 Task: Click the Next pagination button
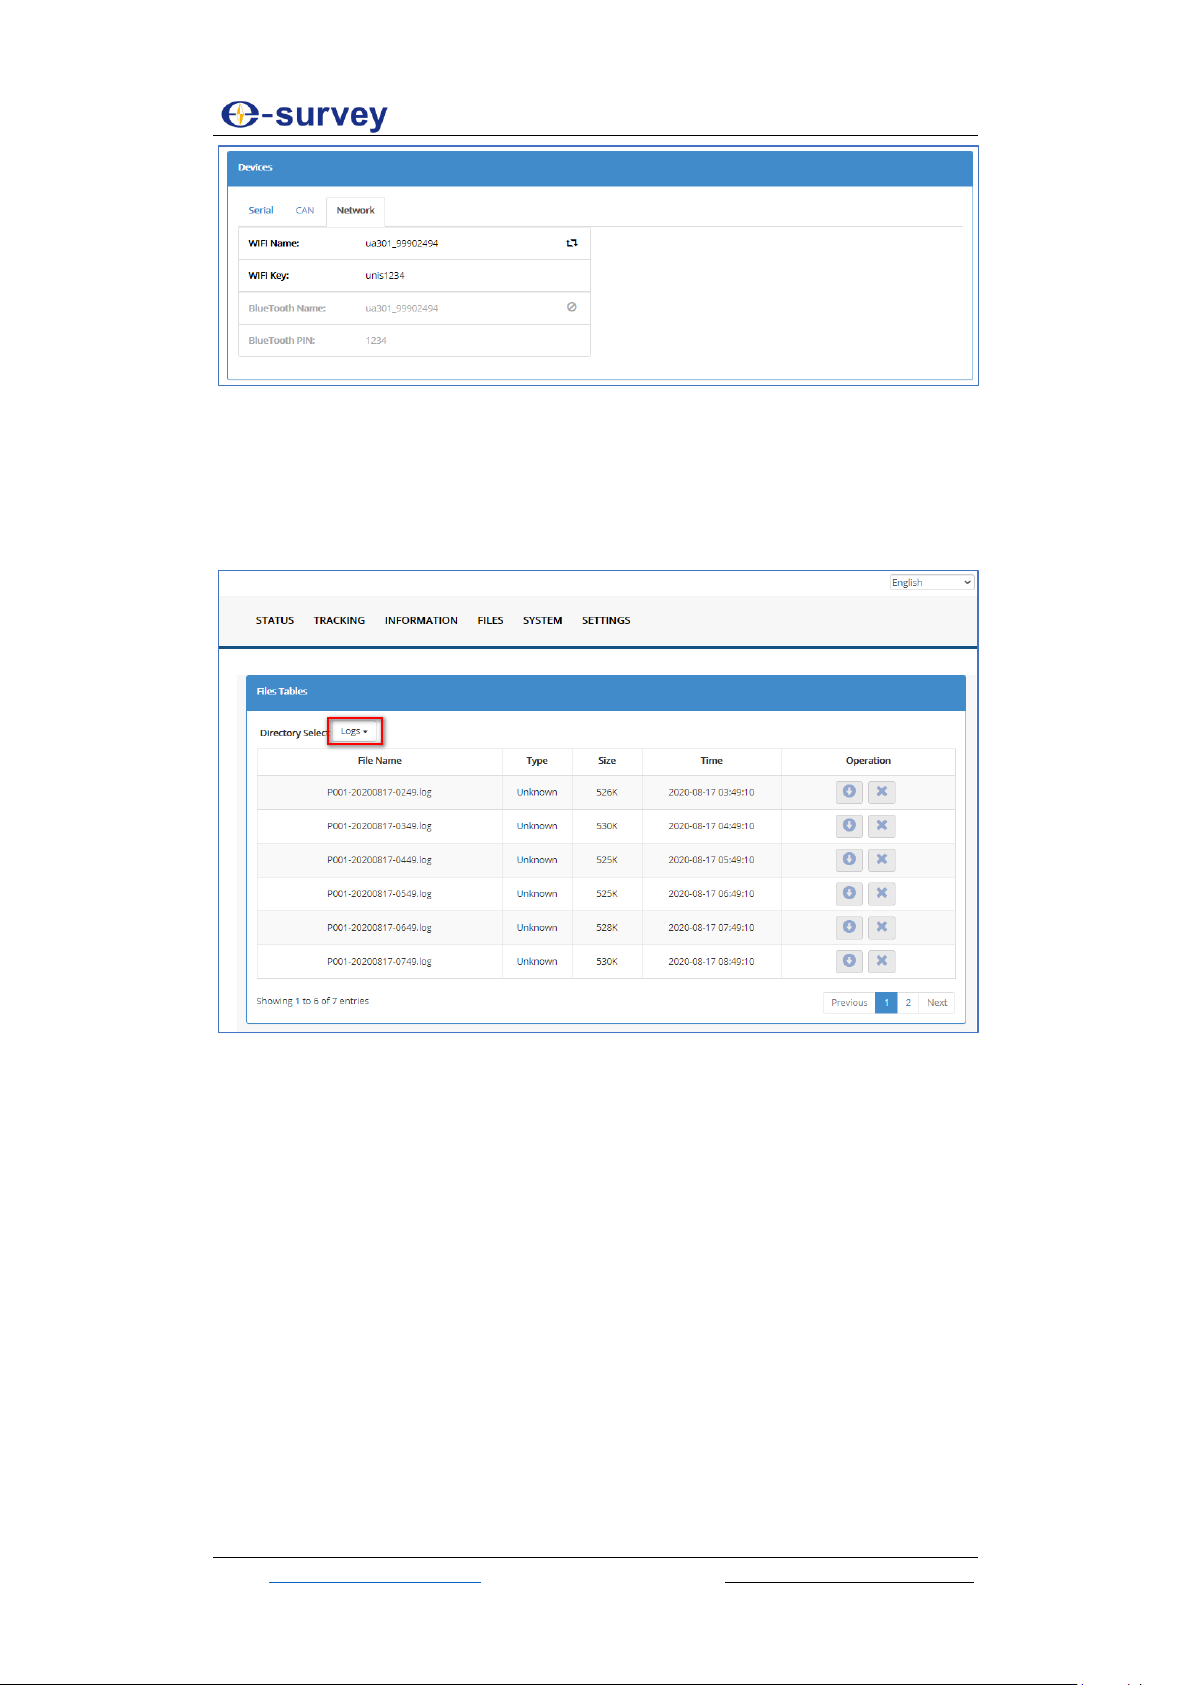(x=937, y=1002)
